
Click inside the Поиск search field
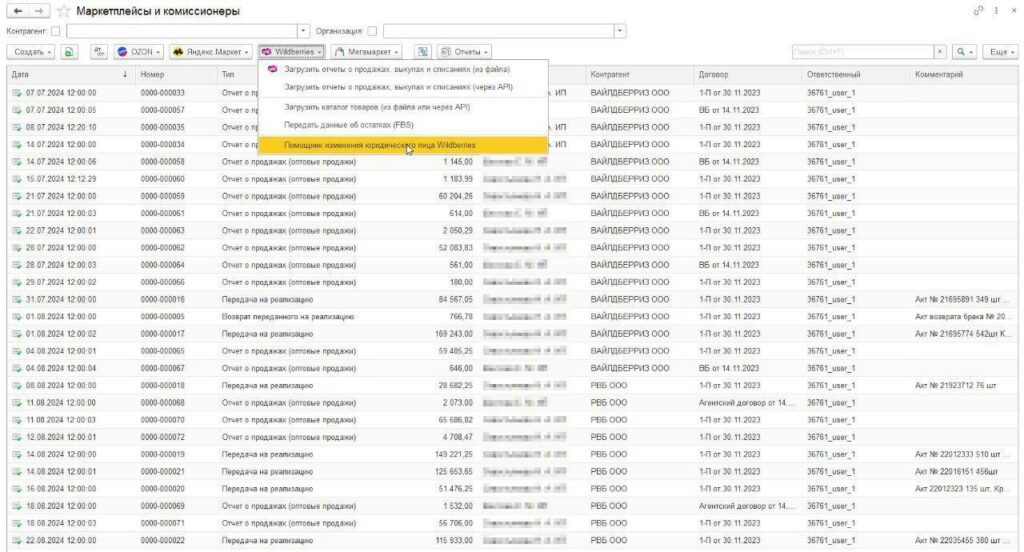(860, 51)
